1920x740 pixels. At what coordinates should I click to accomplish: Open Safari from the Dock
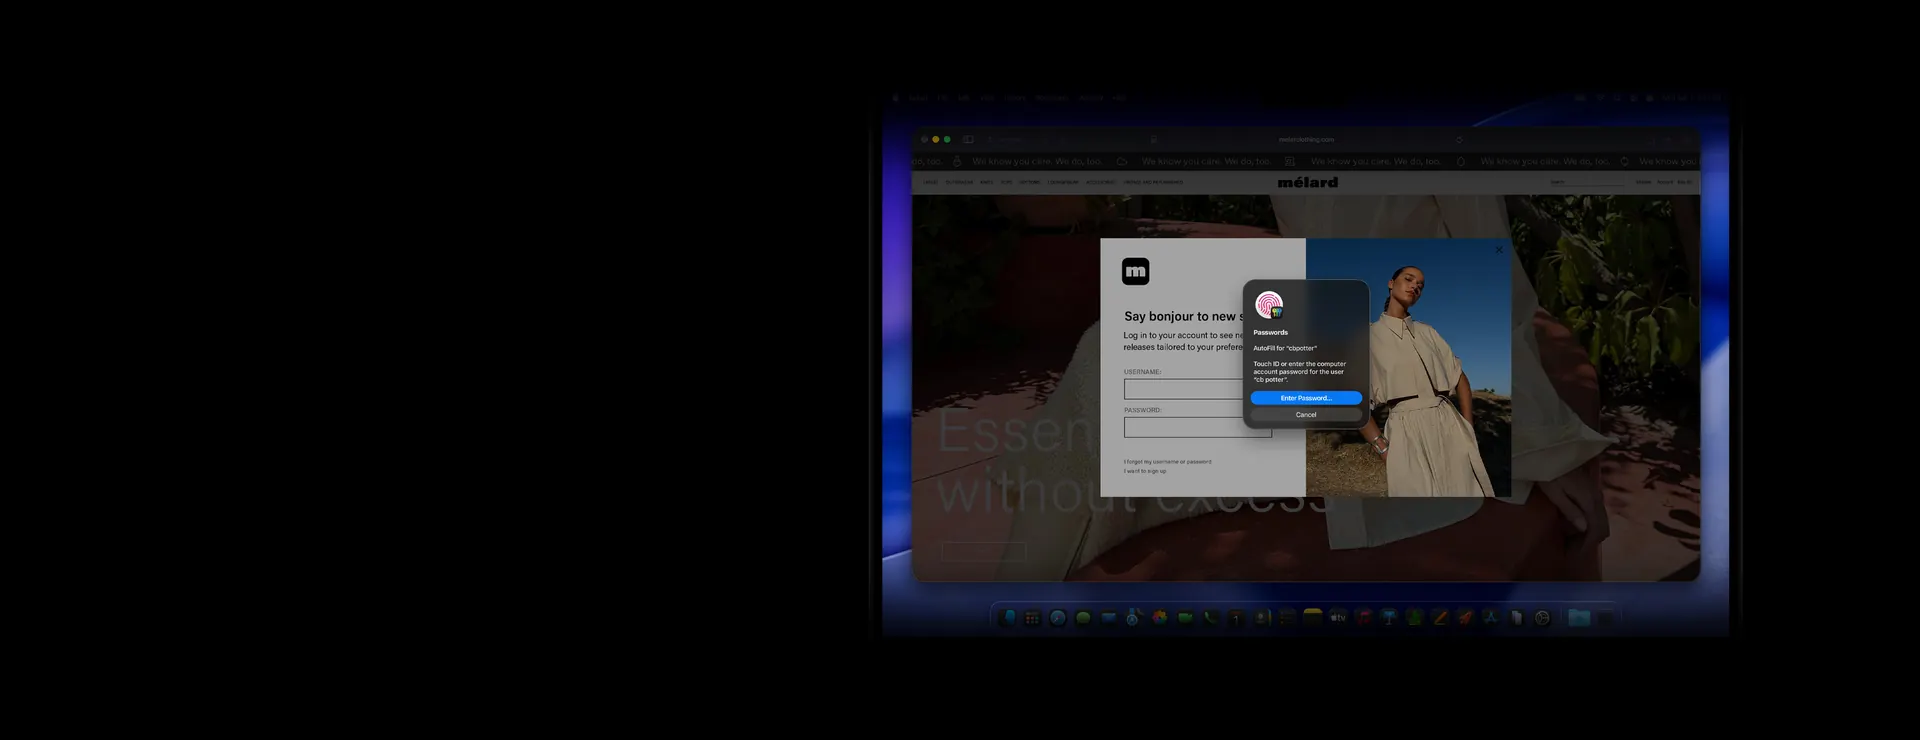pyautogui.click(x=1058, y=617)
